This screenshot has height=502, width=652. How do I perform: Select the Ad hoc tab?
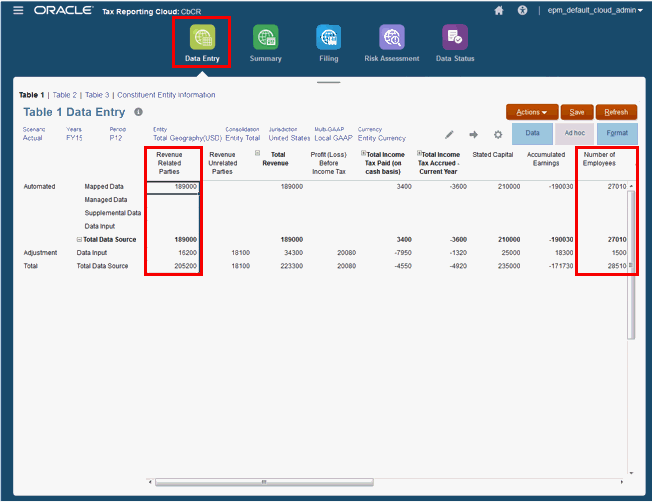(575, 133)
